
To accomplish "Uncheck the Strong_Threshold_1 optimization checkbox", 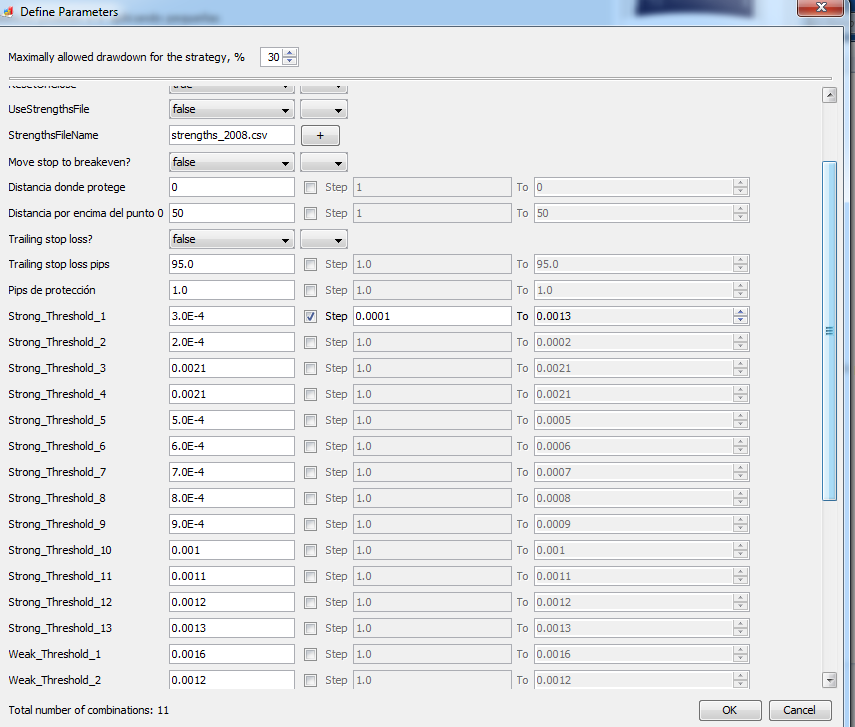I will (310, 316).
